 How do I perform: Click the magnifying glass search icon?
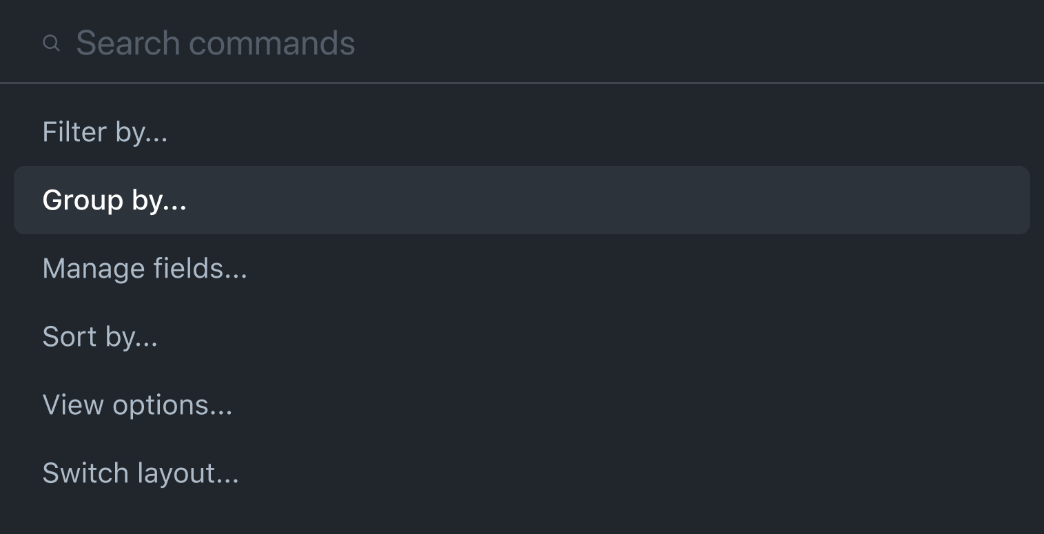pyautogui.click(x=51, y=44)
